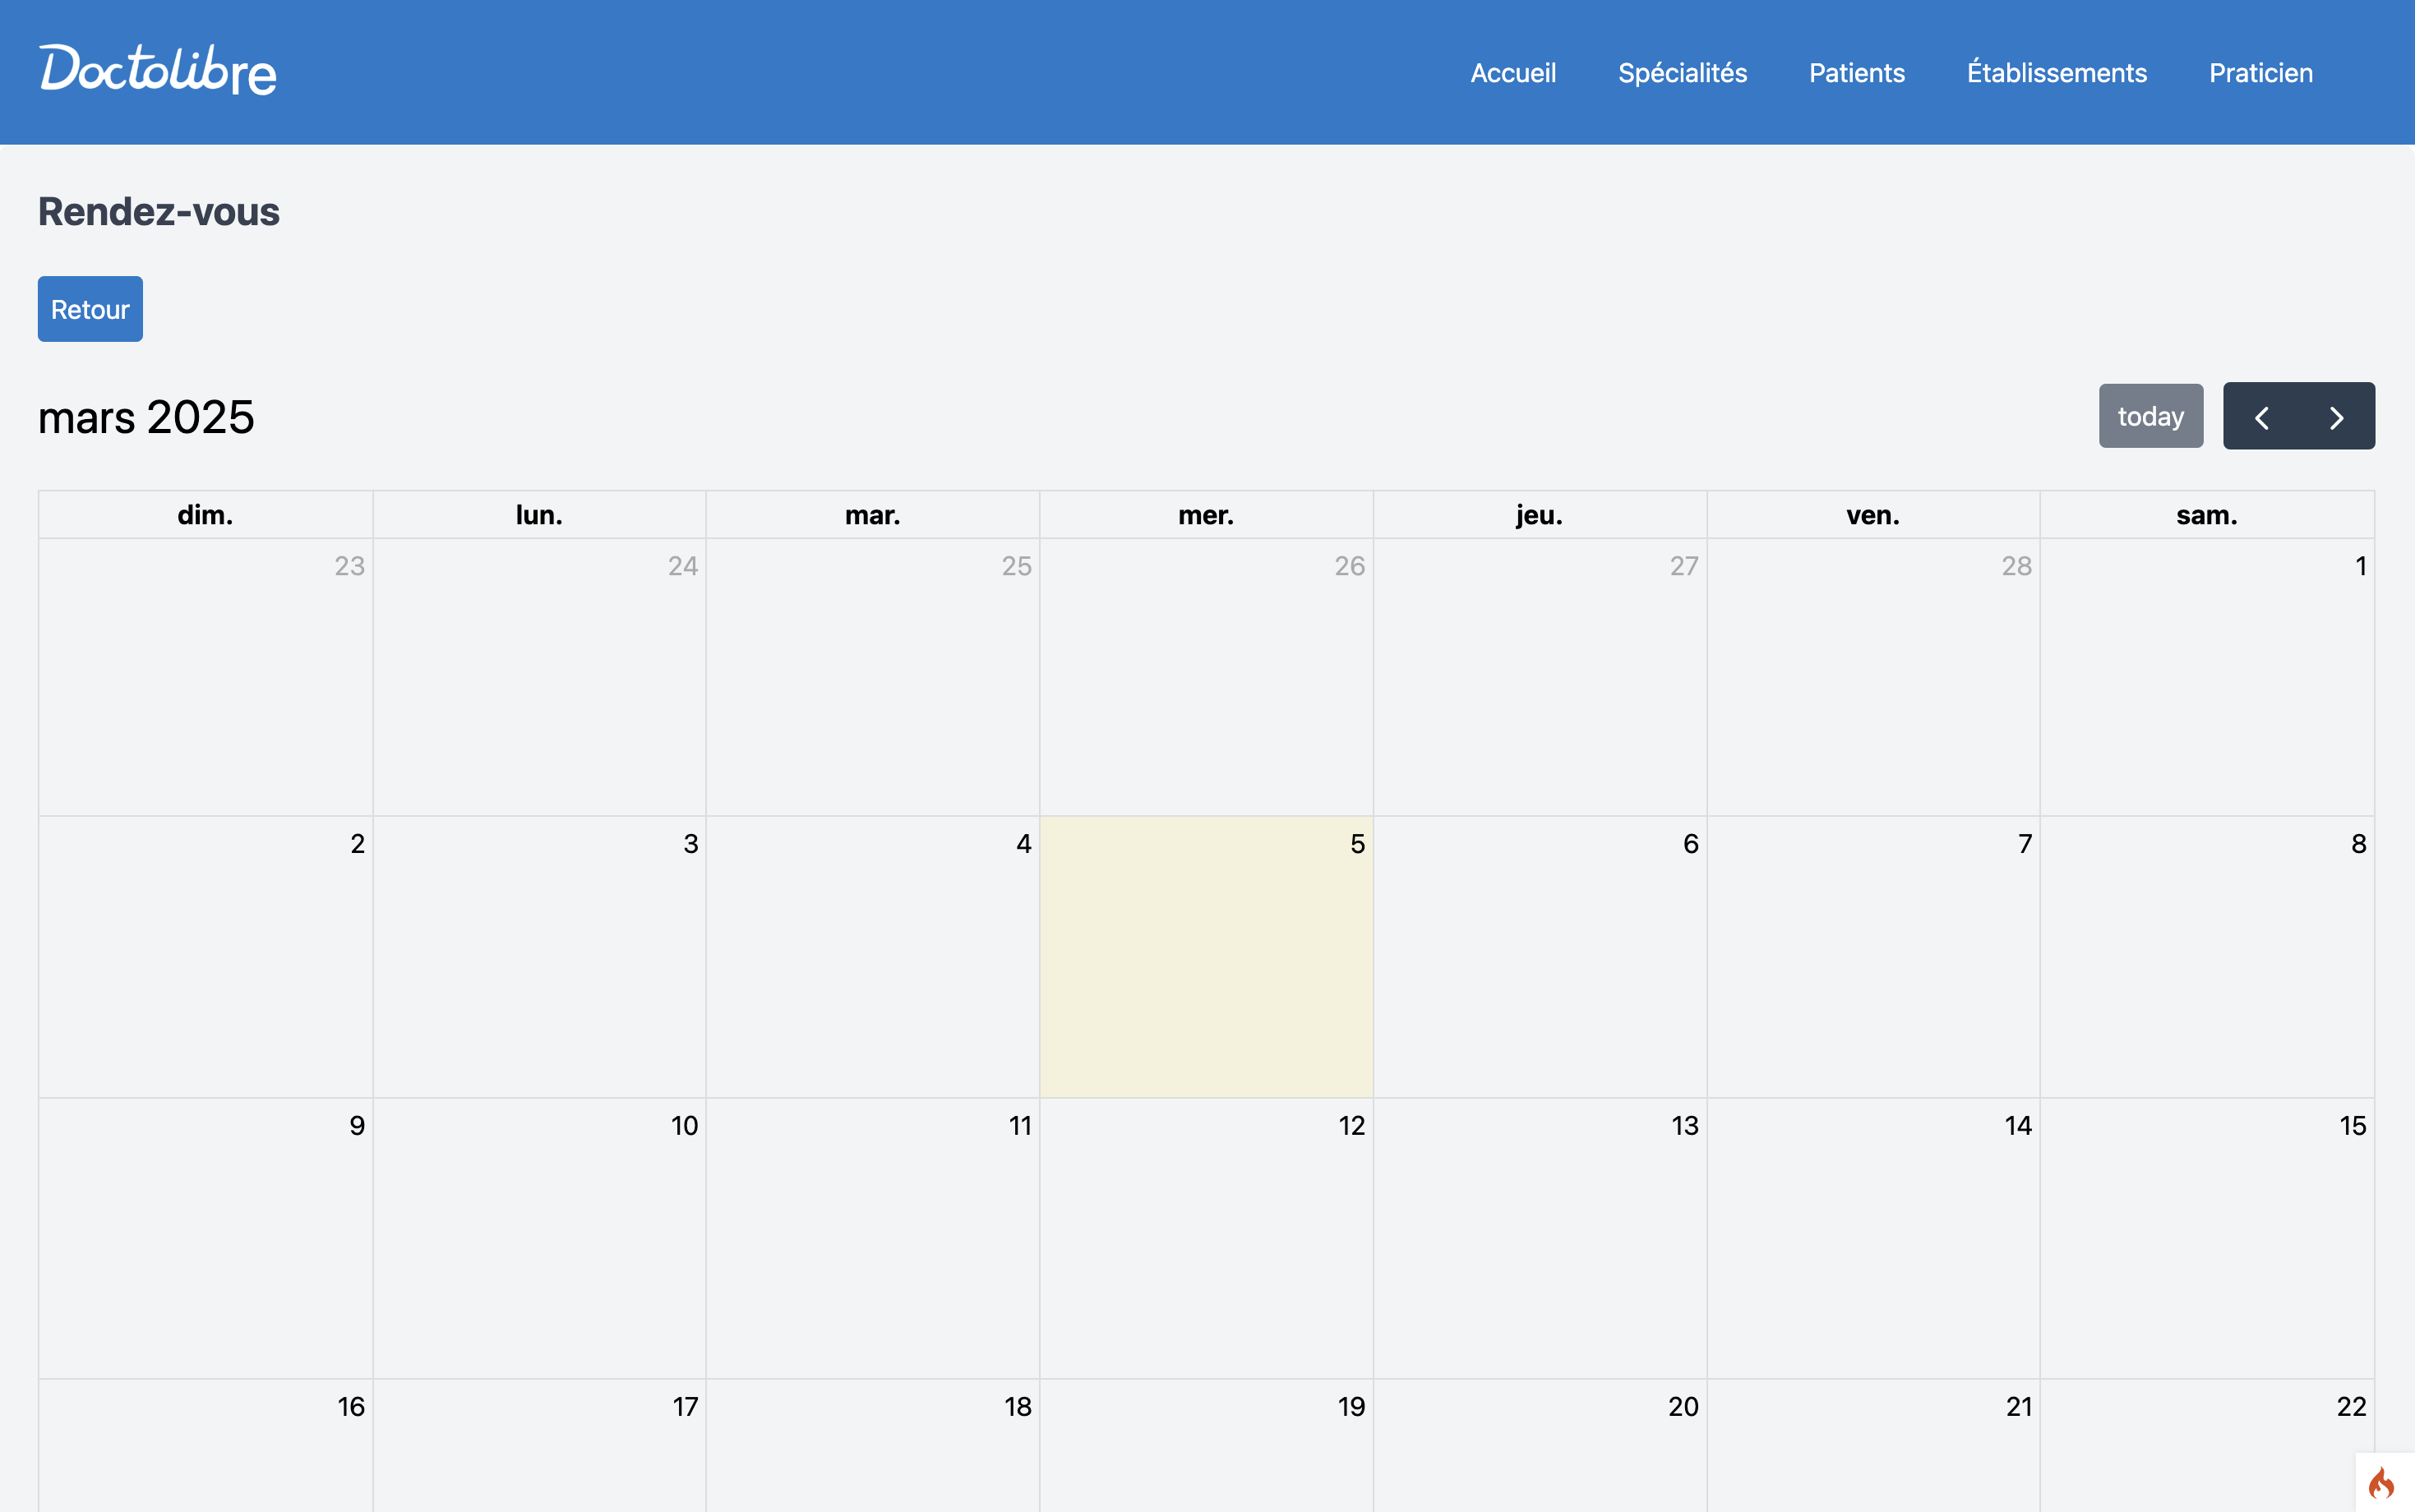Click the flame debug icon
Image resolution: width=2415 pixels, height=1512 pixels.
point(2382,1482)
